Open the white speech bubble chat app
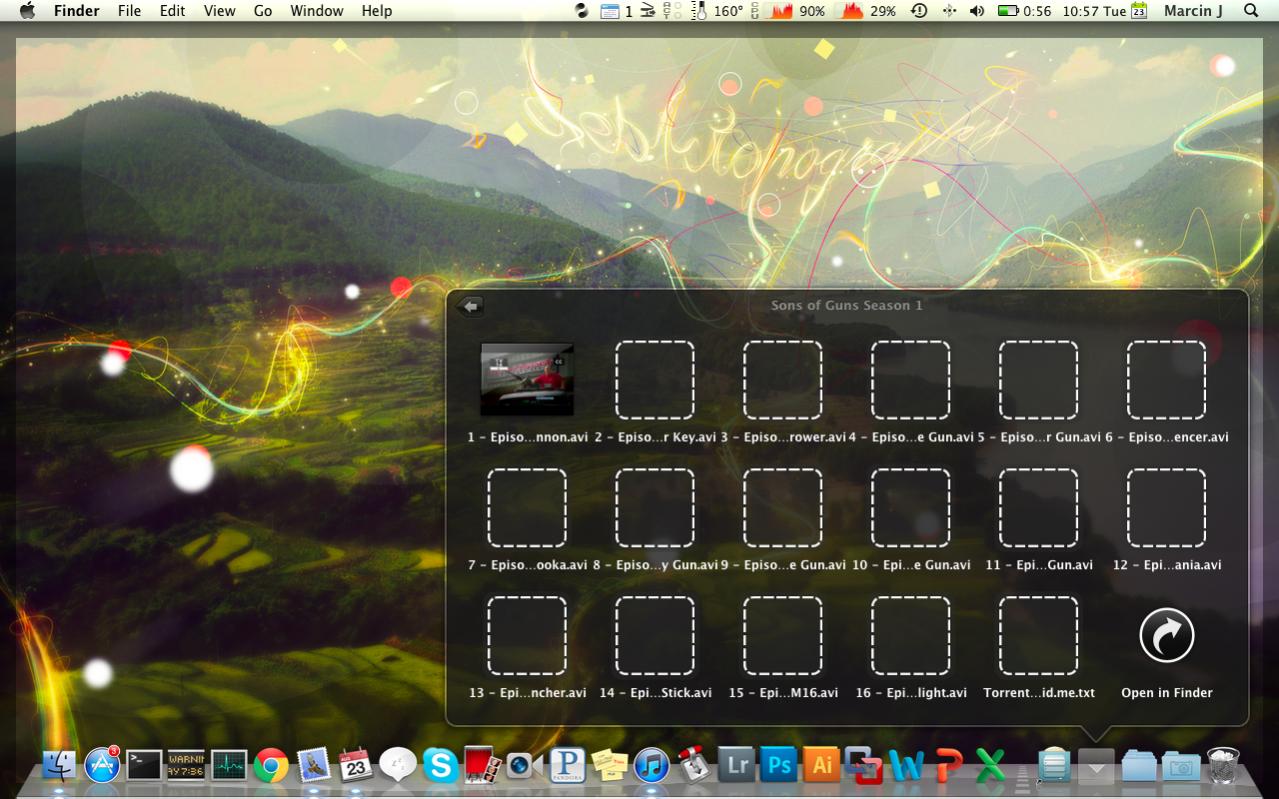 (398, 765)
